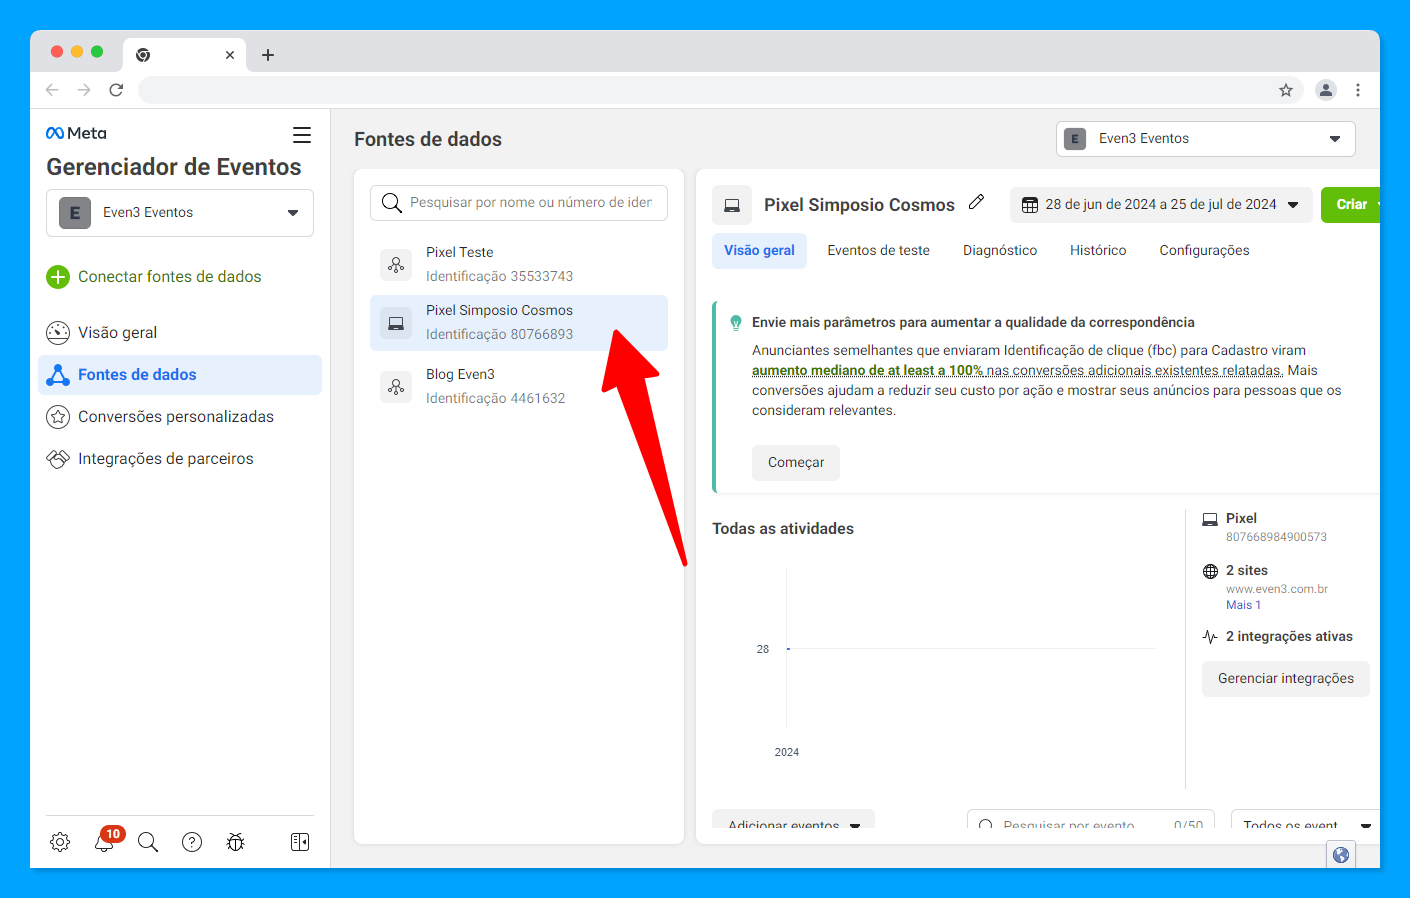Open settings gear in bottom toolbar
The image size is (1410, 898).
60,842
